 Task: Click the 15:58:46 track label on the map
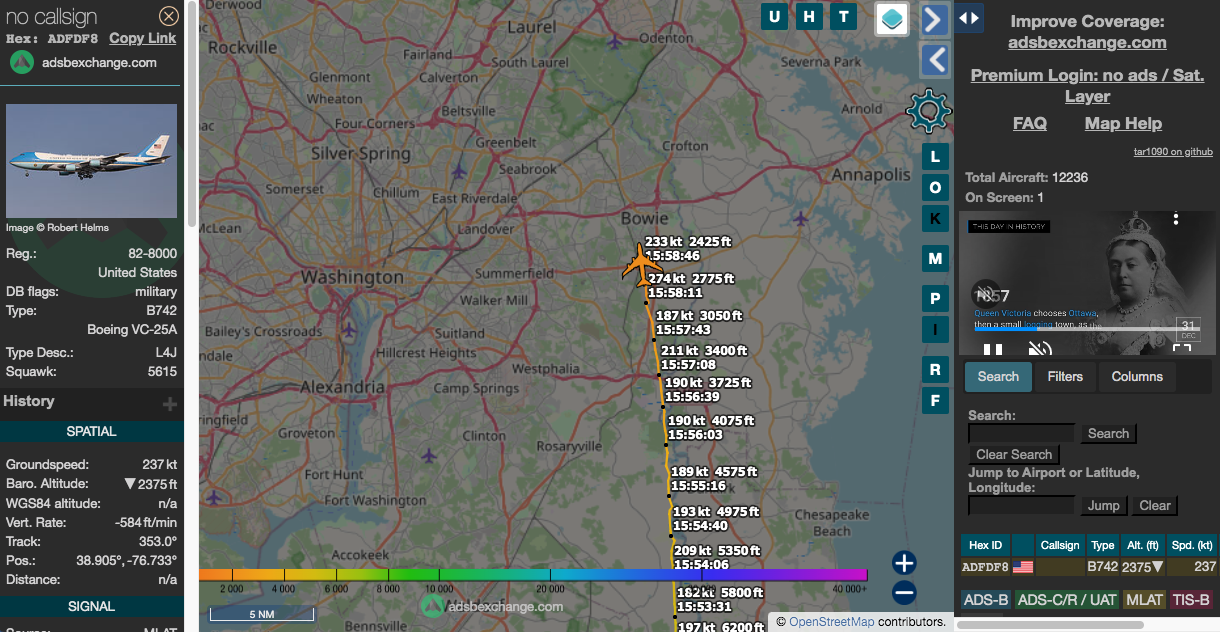click(672, 256)
